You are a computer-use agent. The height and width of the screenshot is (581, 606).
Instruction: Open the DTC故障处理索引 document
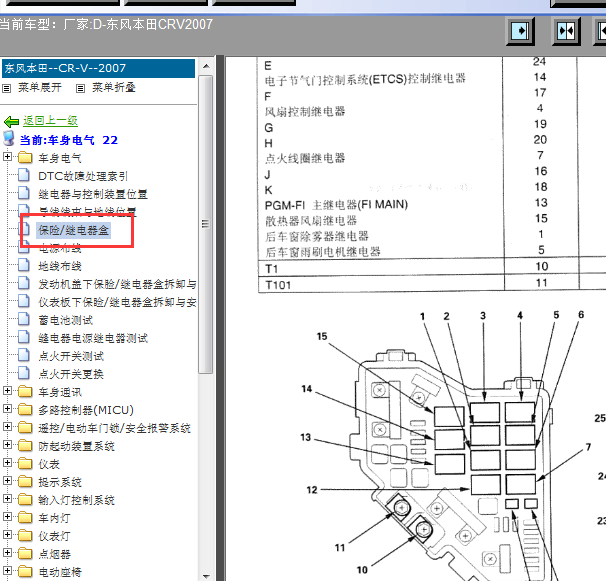coord(83,176)
